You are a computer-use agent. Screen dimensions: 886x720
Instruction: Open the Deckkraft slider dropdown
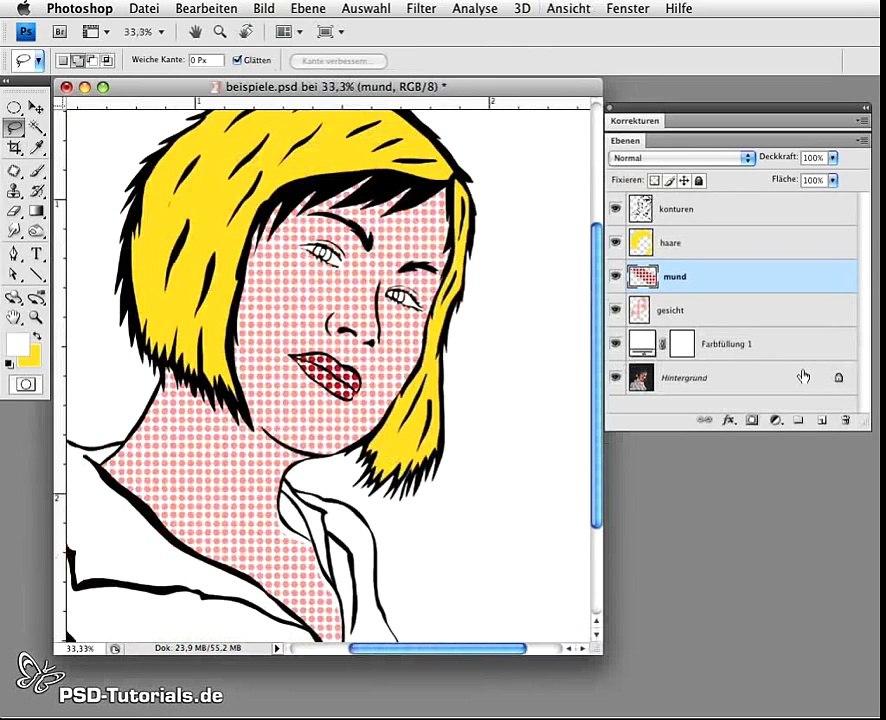click(833, 158)
